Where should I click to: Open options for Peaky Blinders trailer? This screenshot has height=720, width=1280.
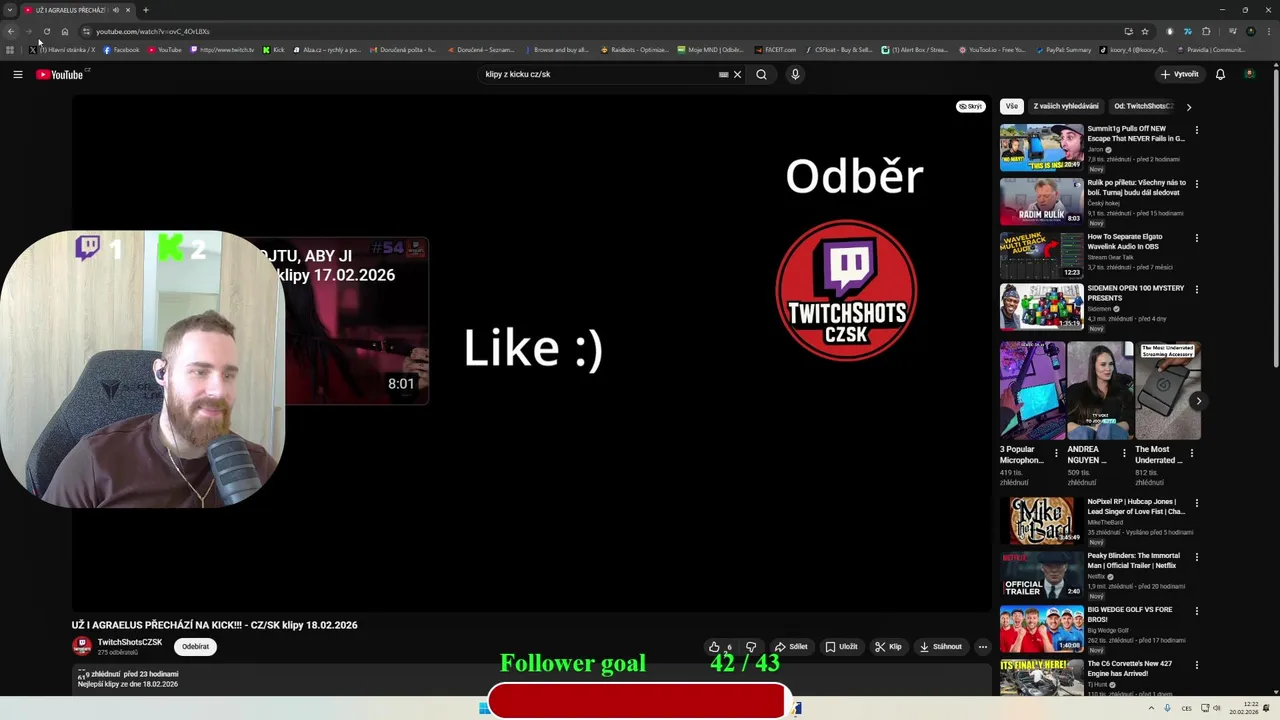tap(1196, 557)
